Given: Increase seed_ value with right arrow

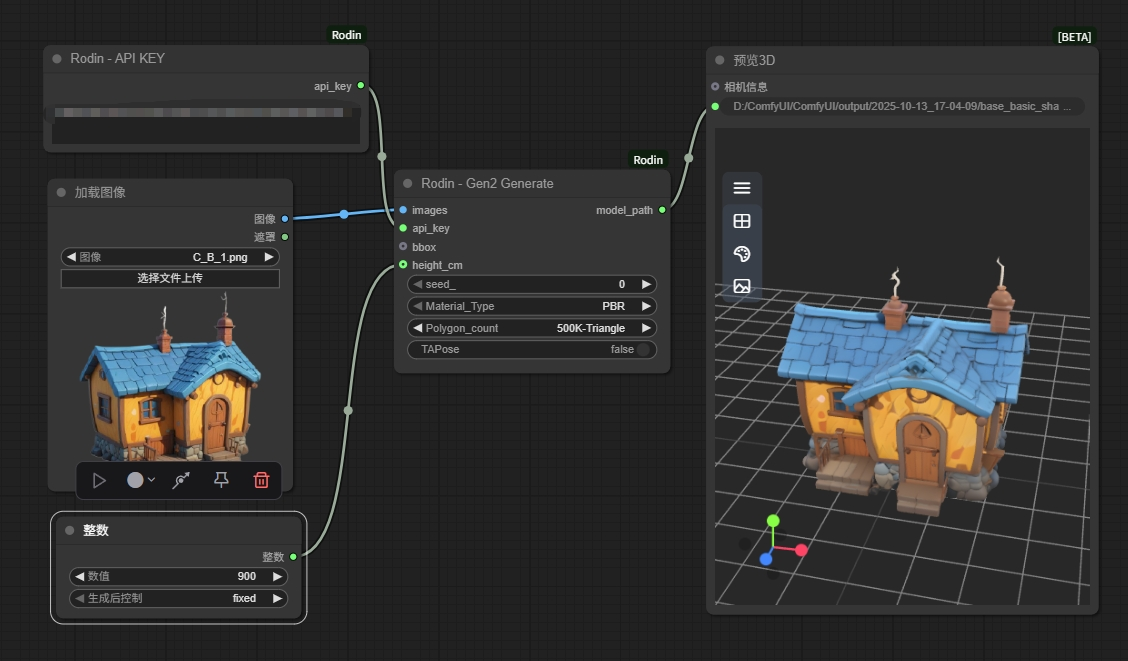Looking at the screenshot, I should [646, 284].
